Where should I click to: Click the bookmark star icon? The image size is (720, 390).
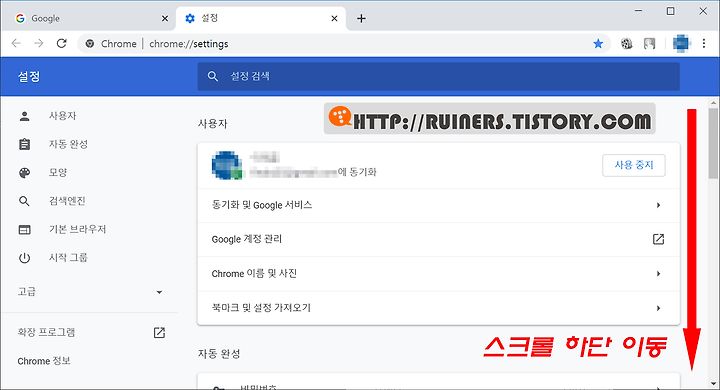598,44
